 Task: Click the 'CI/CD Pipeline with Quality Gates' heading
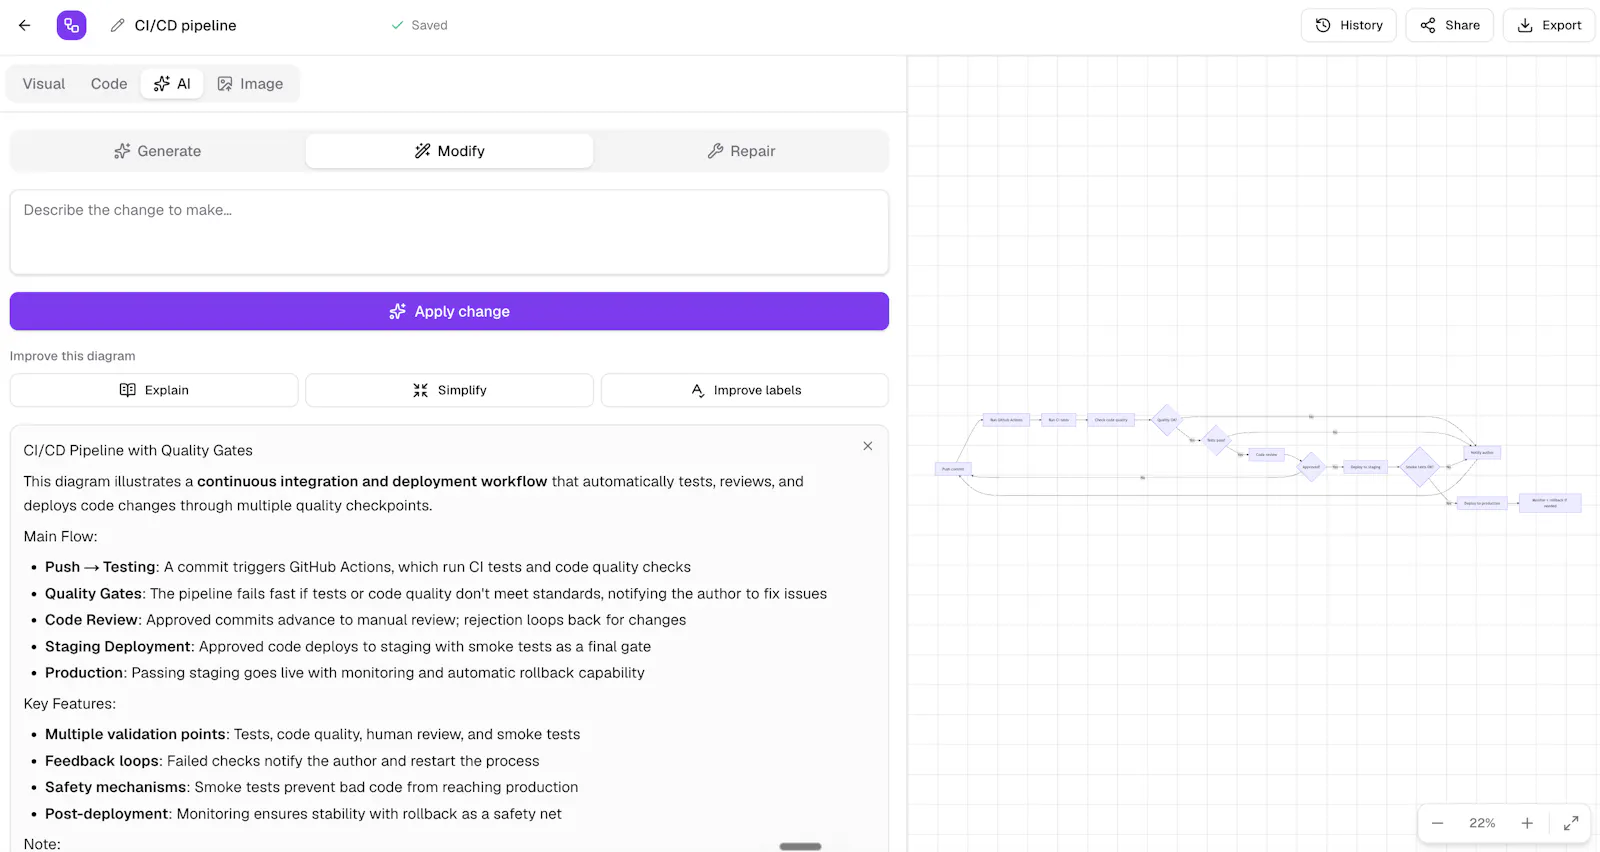[138, 450]
